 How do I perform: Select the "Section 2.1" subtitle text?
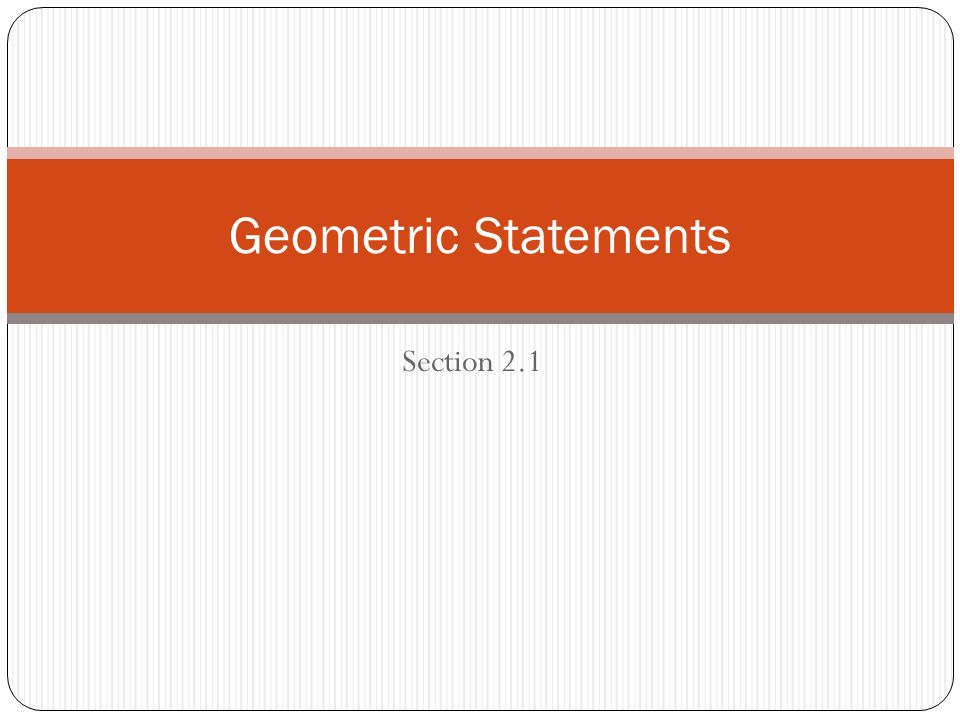tap(471, 362)
